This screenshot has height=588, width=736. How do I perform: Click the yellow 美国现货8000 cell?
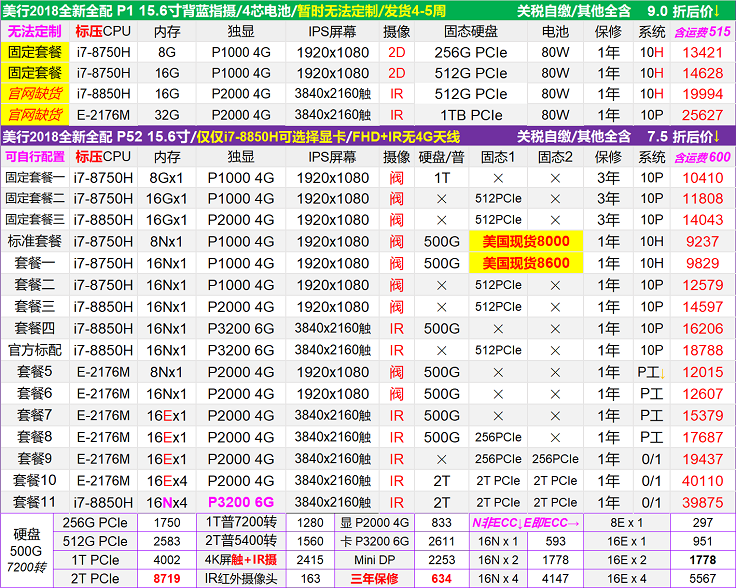[x=526, y=241]
